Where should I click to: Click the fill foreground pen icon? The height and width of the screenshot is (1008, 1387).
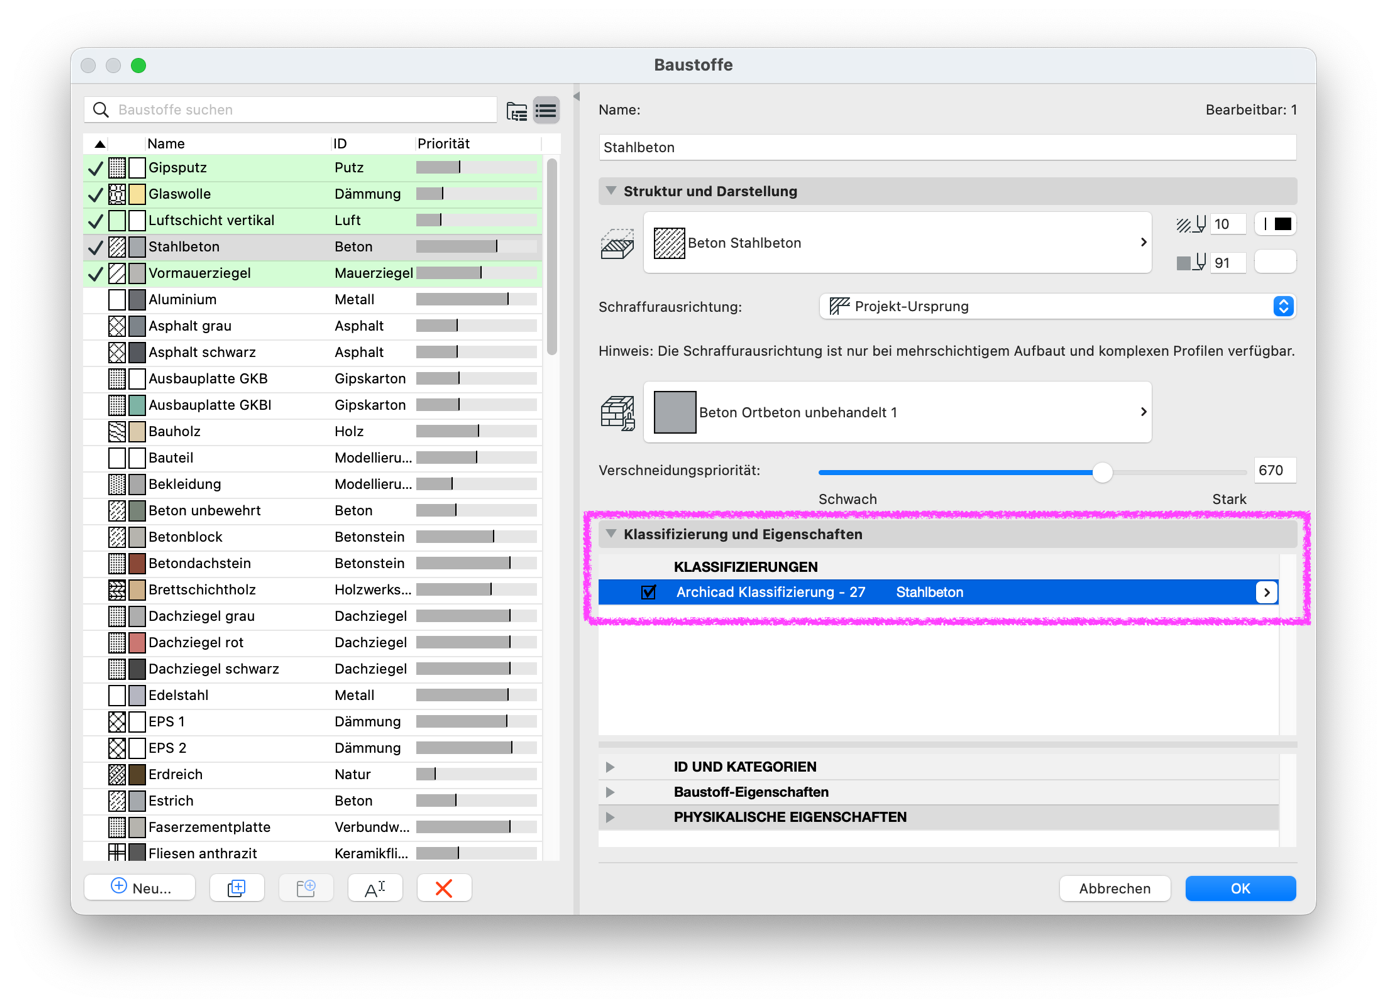(x=1191, y=224)
